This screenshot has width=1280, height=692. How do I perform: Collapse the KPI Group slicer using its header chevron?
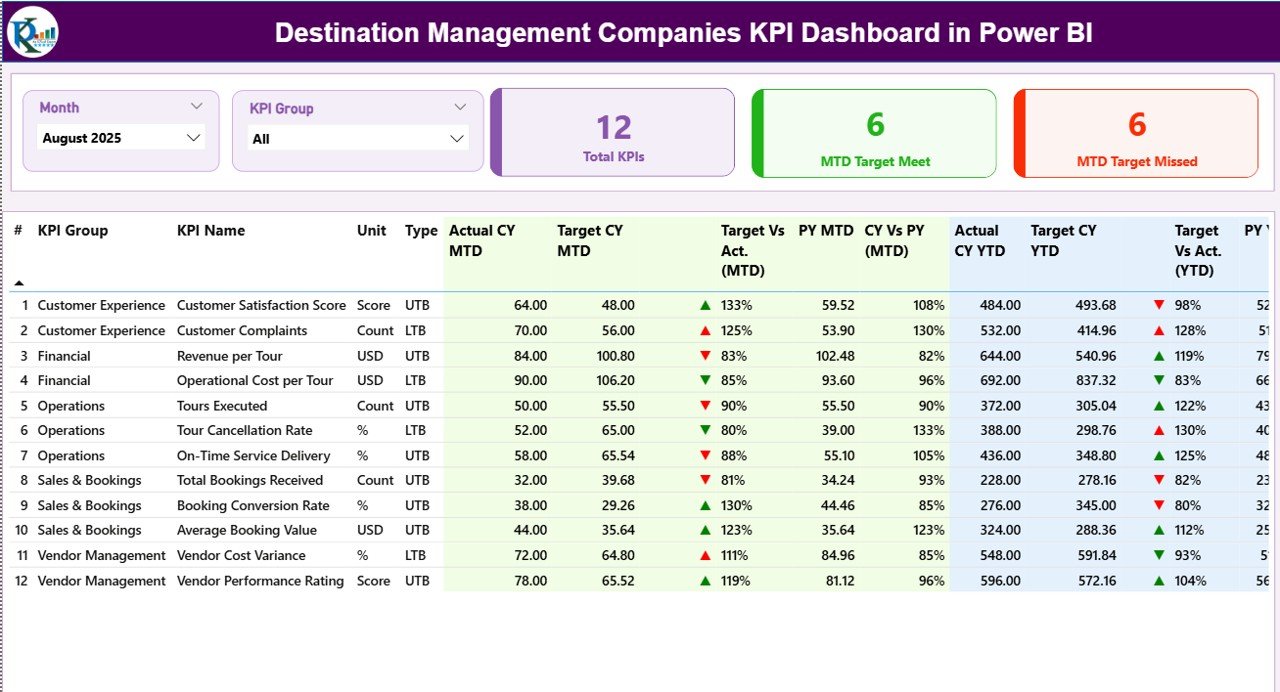click(460, 106)
